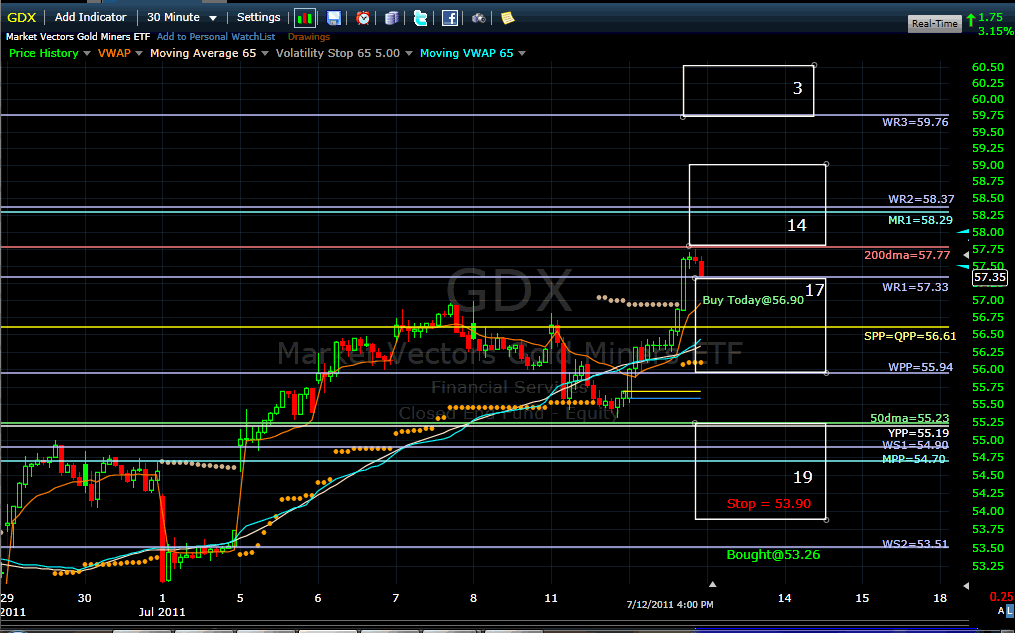
Task: Click the 3.15% percent change value
Action: point(996,31)
